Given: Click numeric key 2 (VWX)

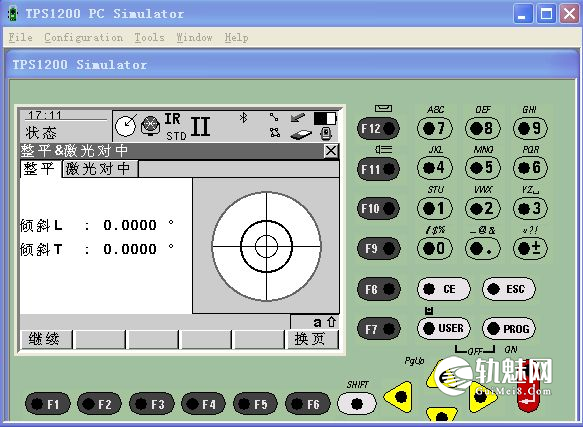Looking at the screenshot, I should pos(482,208).
